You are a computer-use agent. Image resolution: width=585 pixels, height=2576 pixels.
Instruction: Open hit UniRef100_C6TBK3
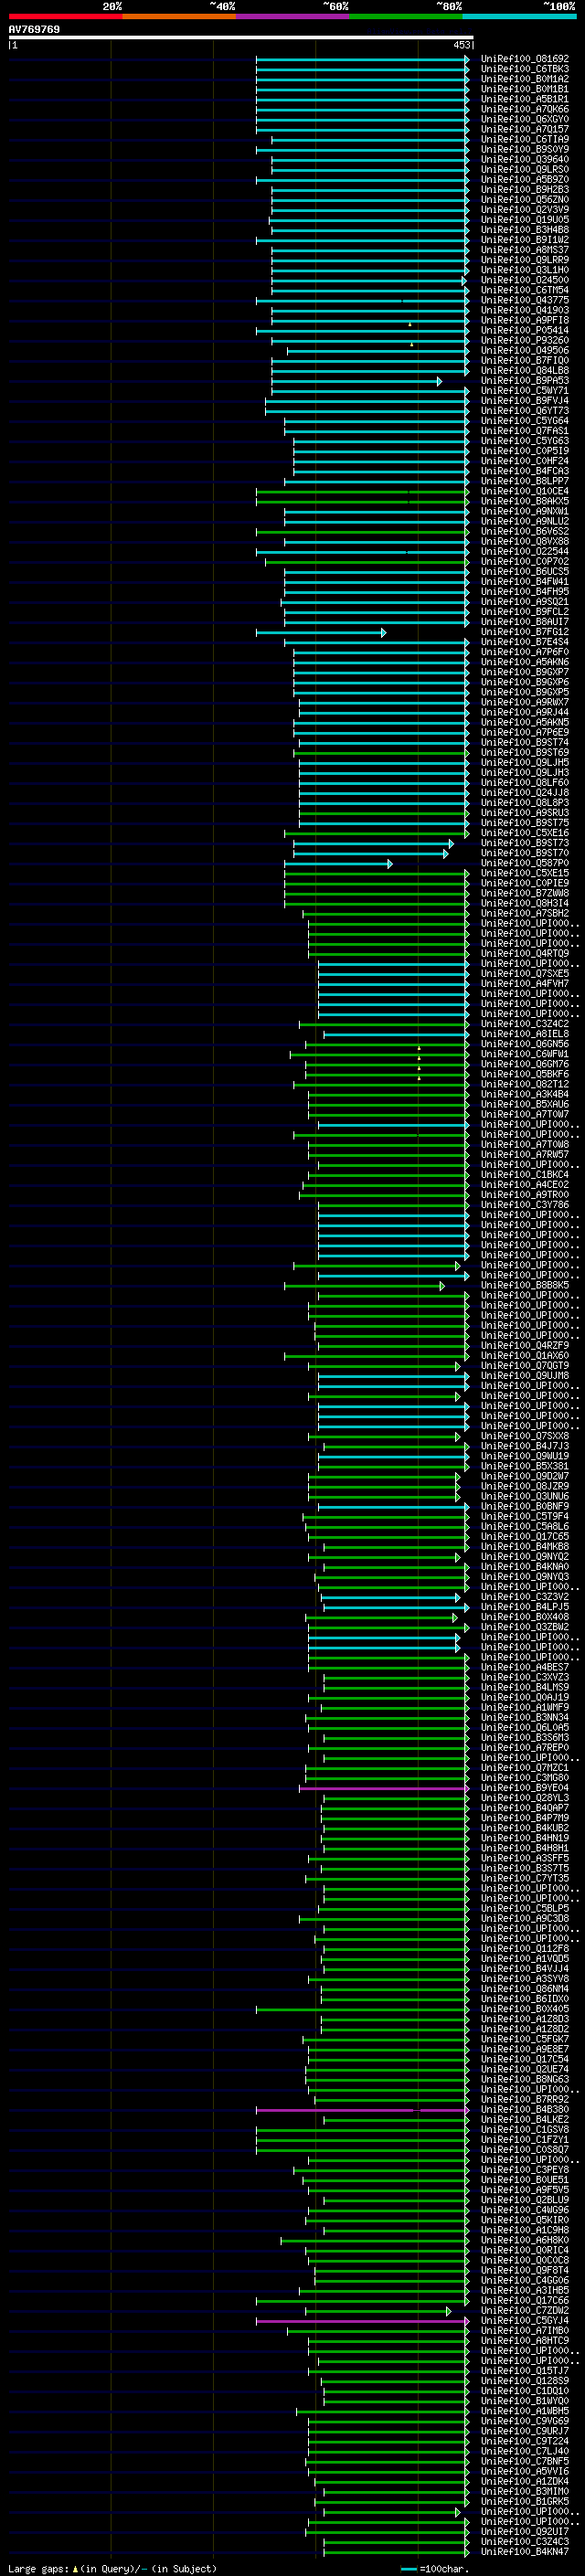[524, 69]
